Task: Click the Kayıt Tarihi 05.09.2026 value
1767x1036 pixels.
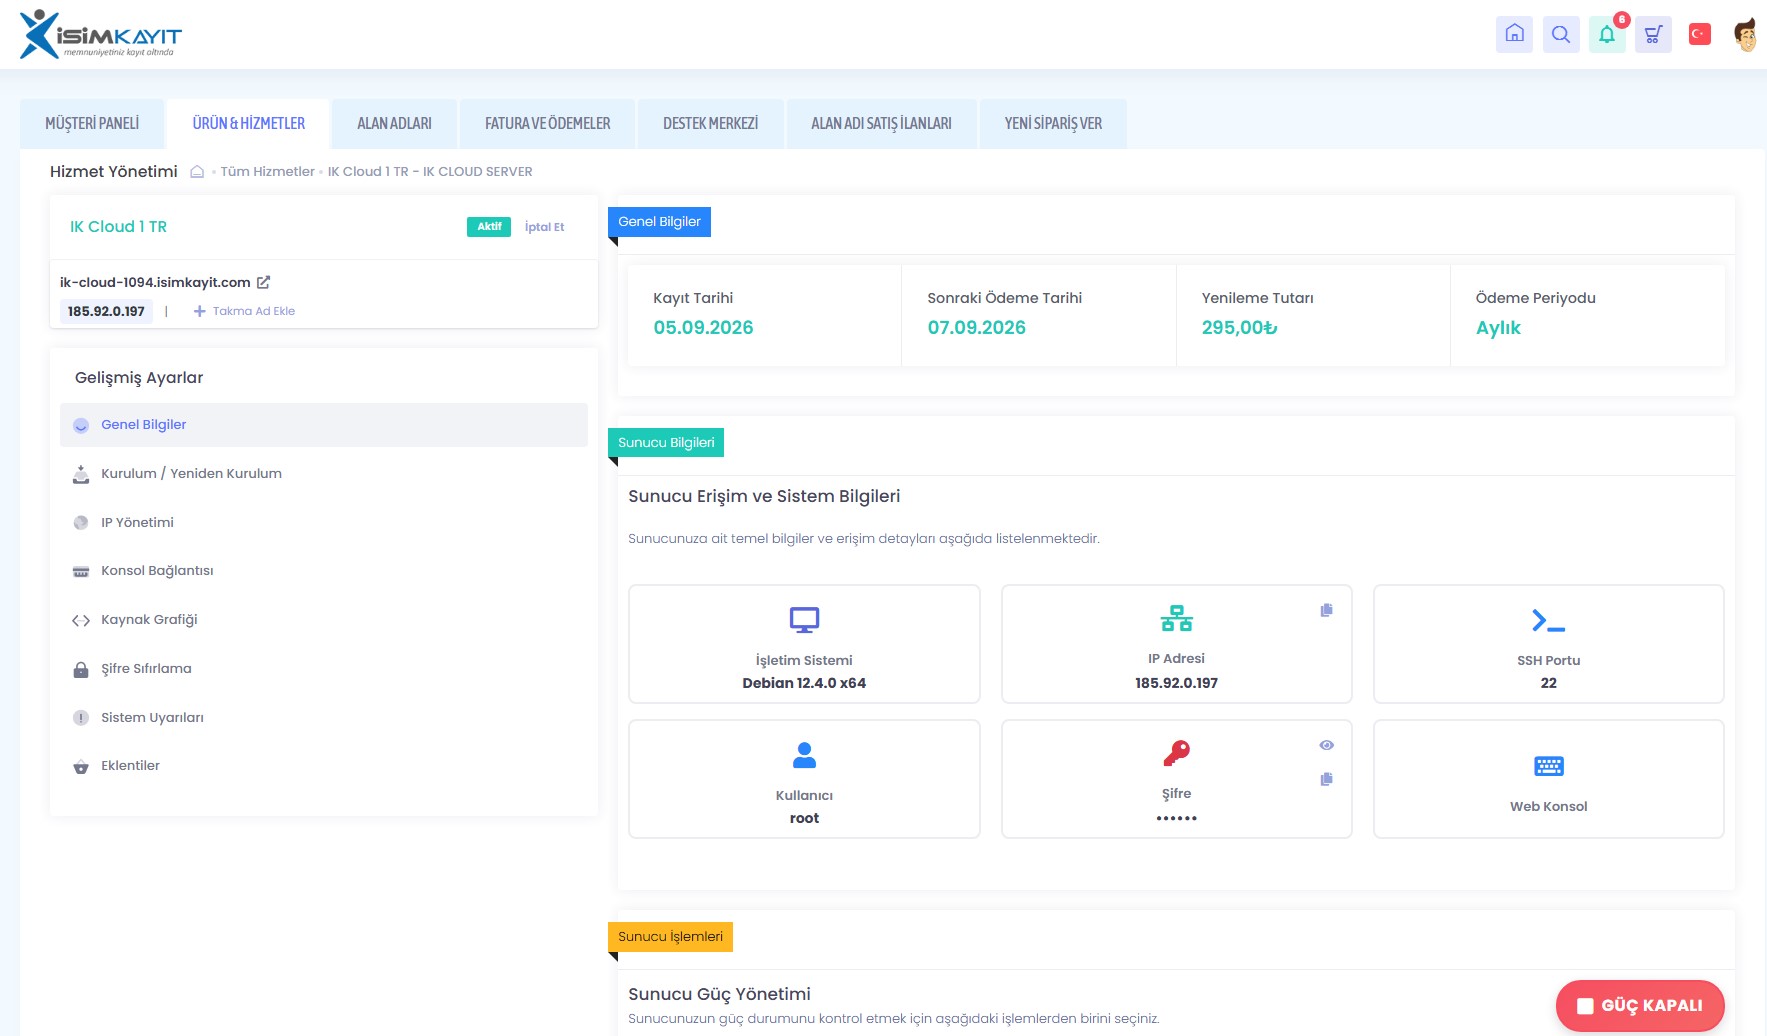Action: [703, 328]
